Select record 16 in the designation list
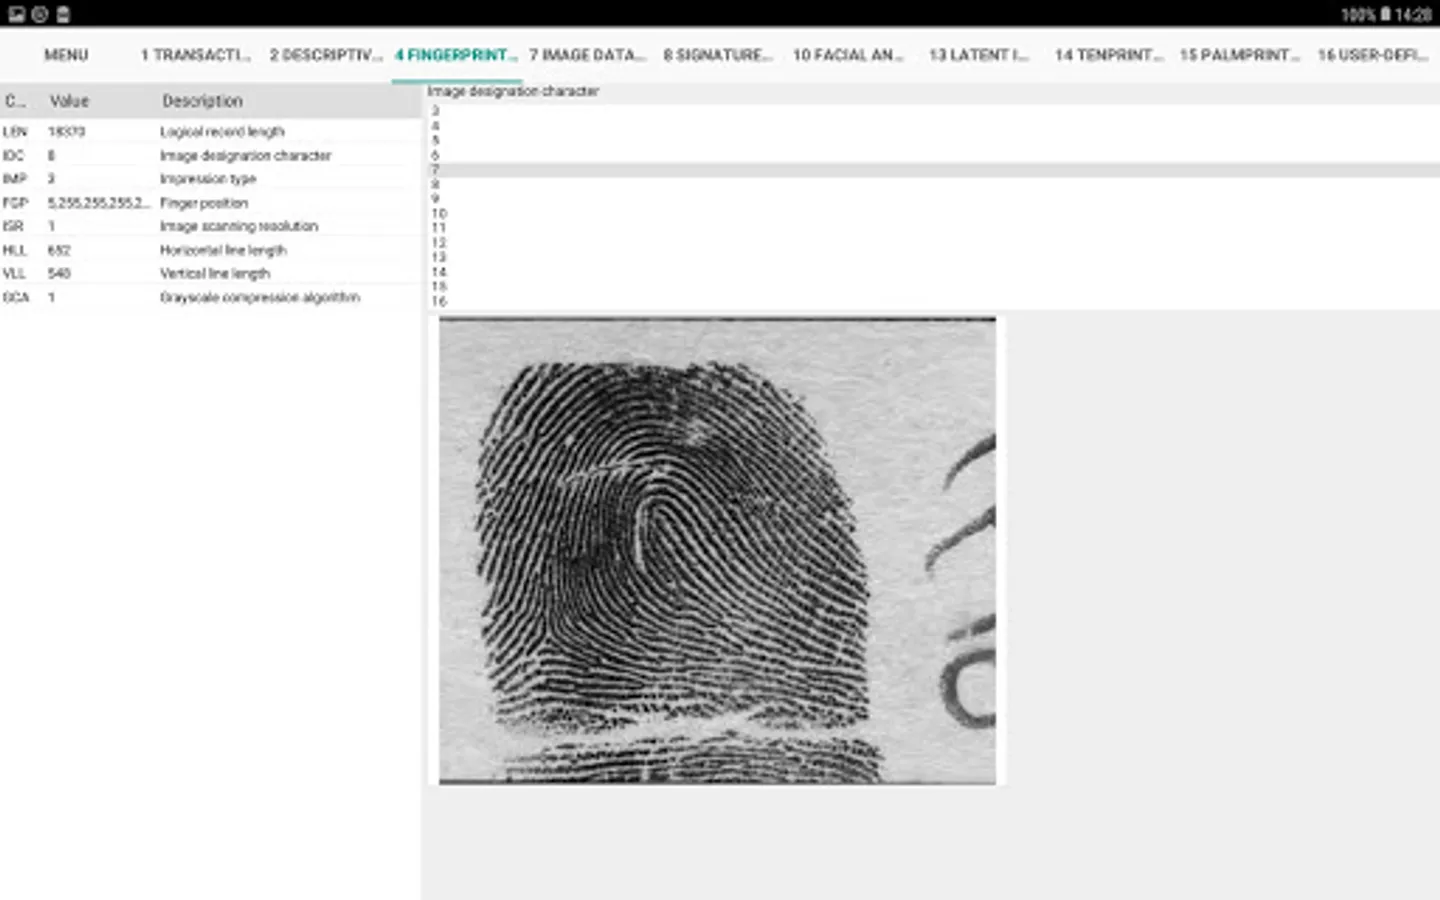The image size is (1440, 900). [933, 300]
